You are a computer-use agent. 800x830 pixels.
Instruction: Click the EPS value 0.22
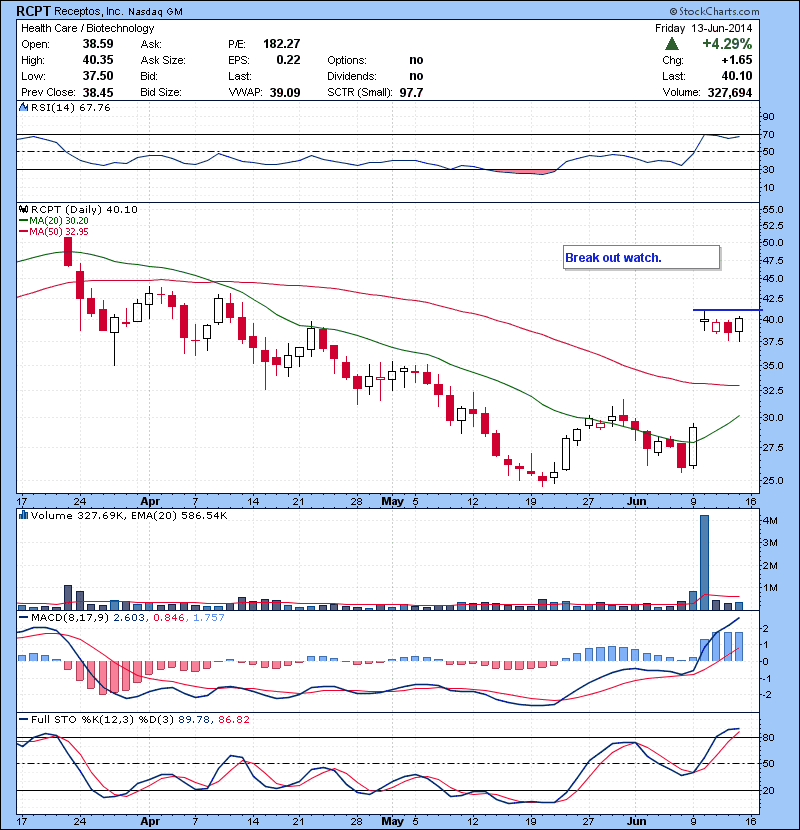click(x=289, y=60)
